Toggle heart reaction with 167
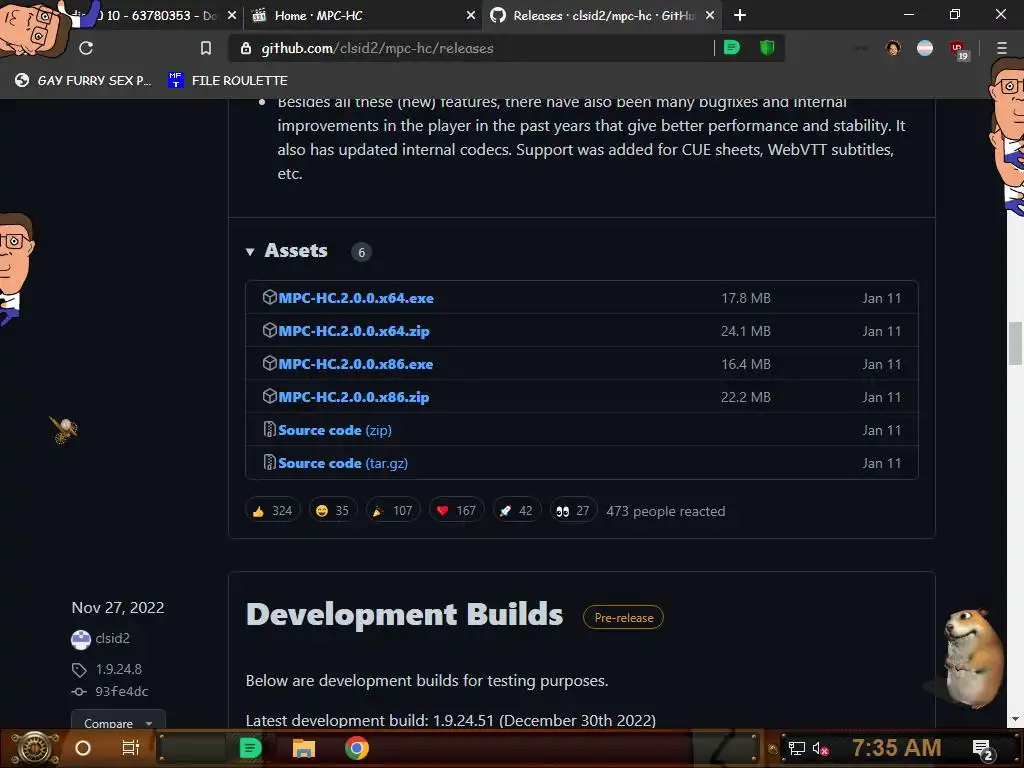The width and height of the screenshot is (1024, 768). (456, 511)
